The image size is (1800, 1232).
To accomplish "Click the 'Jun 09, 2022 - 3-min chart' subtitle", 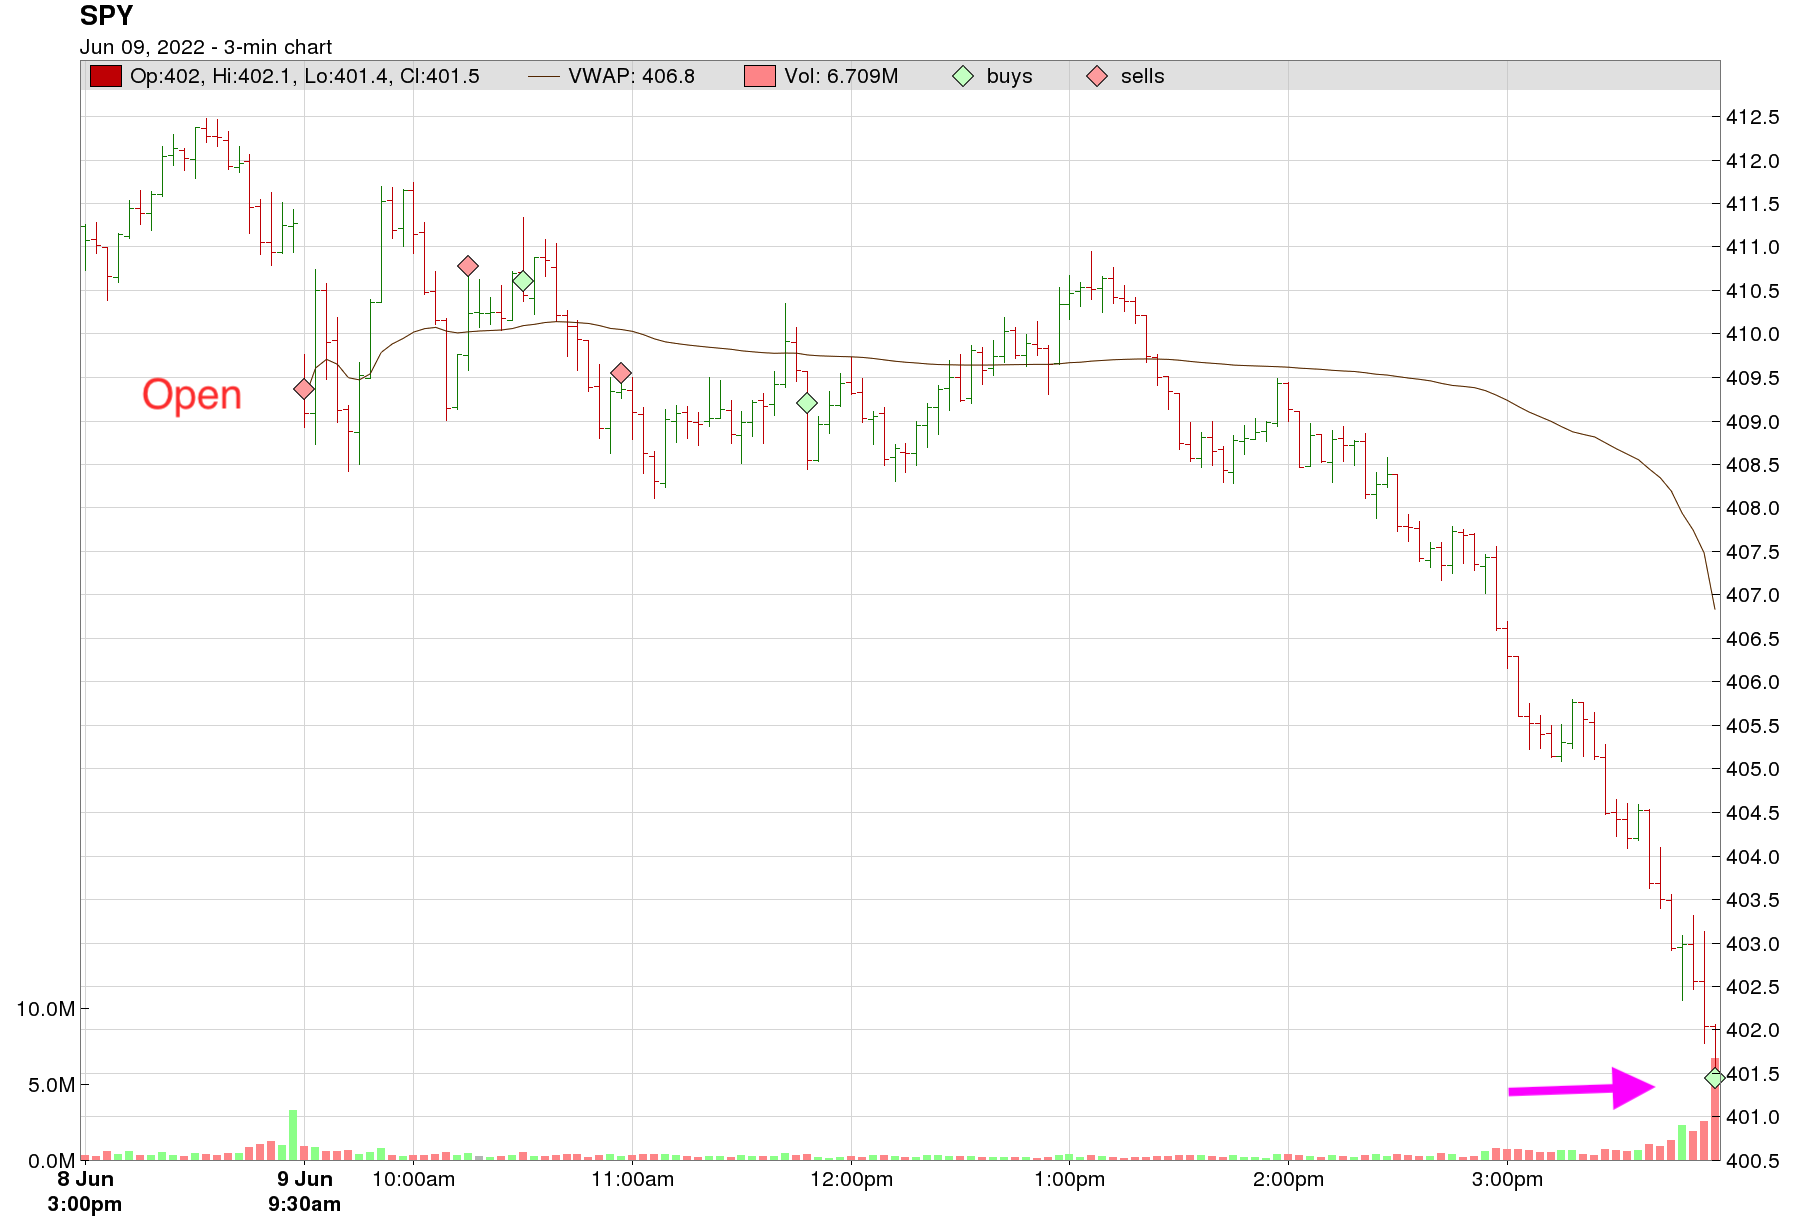I will tap(206, 47).
